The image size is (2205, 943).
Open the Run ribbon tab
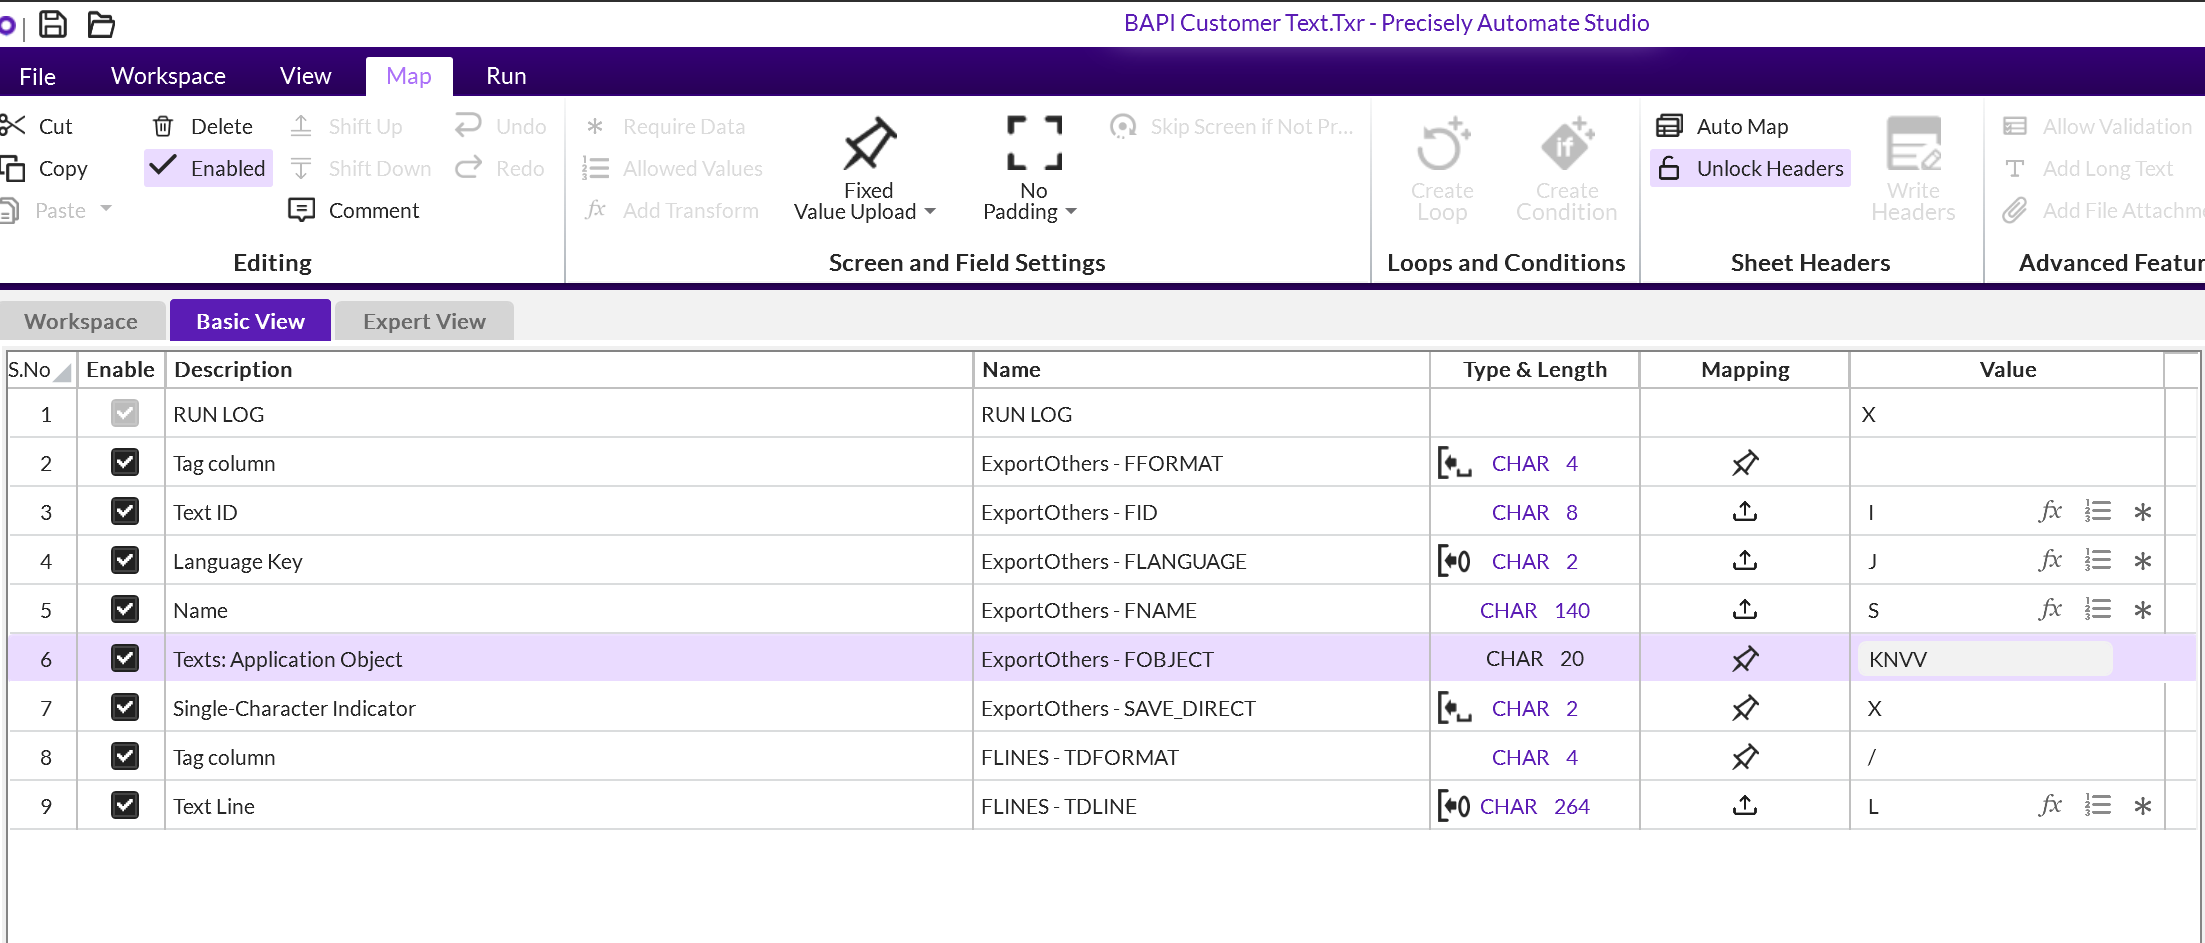point(506,76)
